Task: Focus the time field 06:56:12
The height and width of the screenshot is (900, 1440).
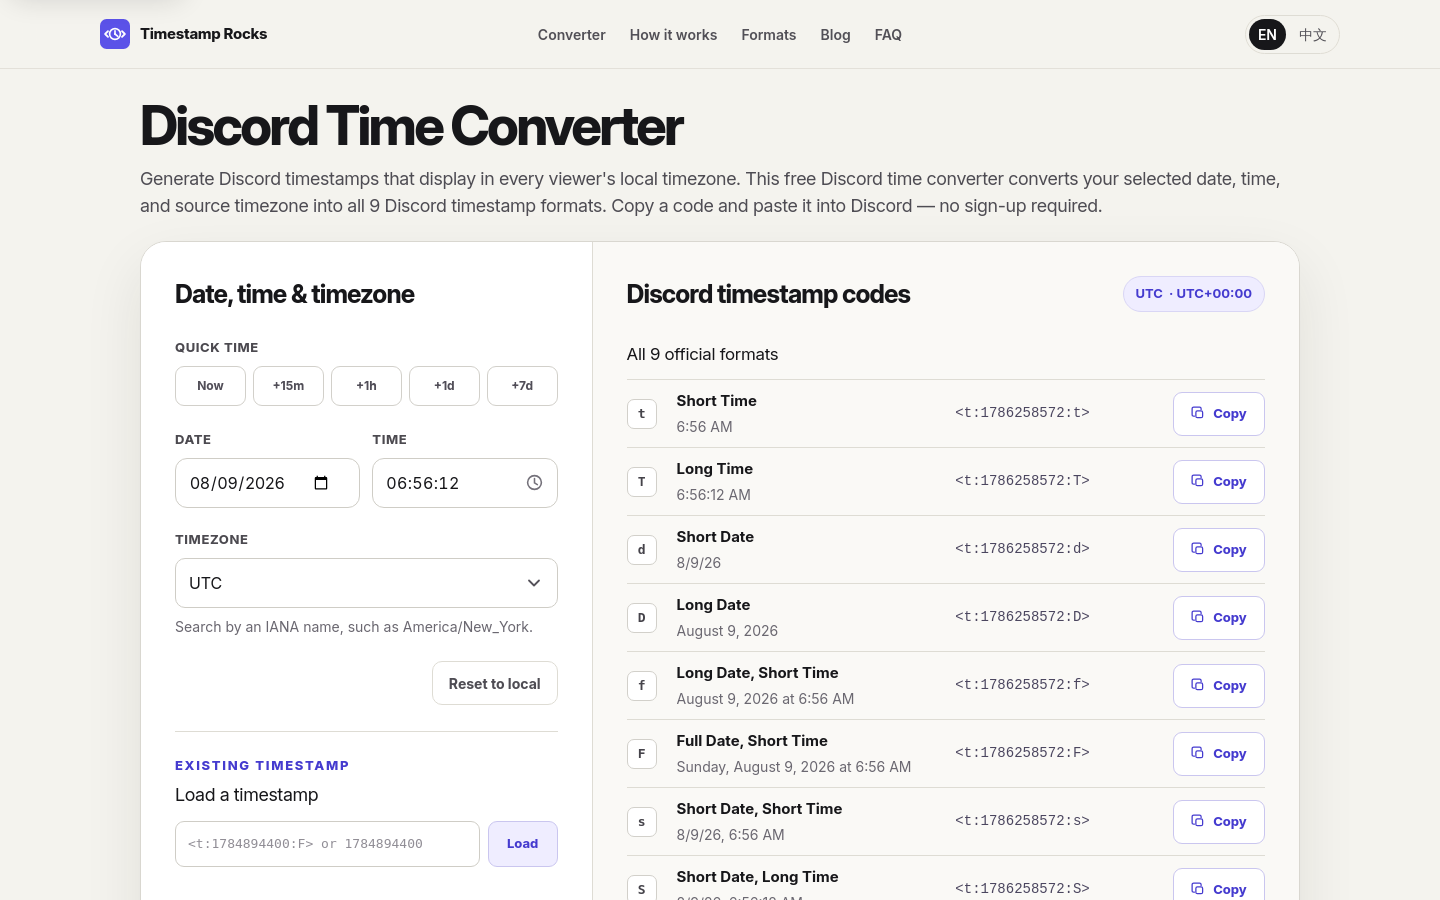Action: click(x=465, y=483)
